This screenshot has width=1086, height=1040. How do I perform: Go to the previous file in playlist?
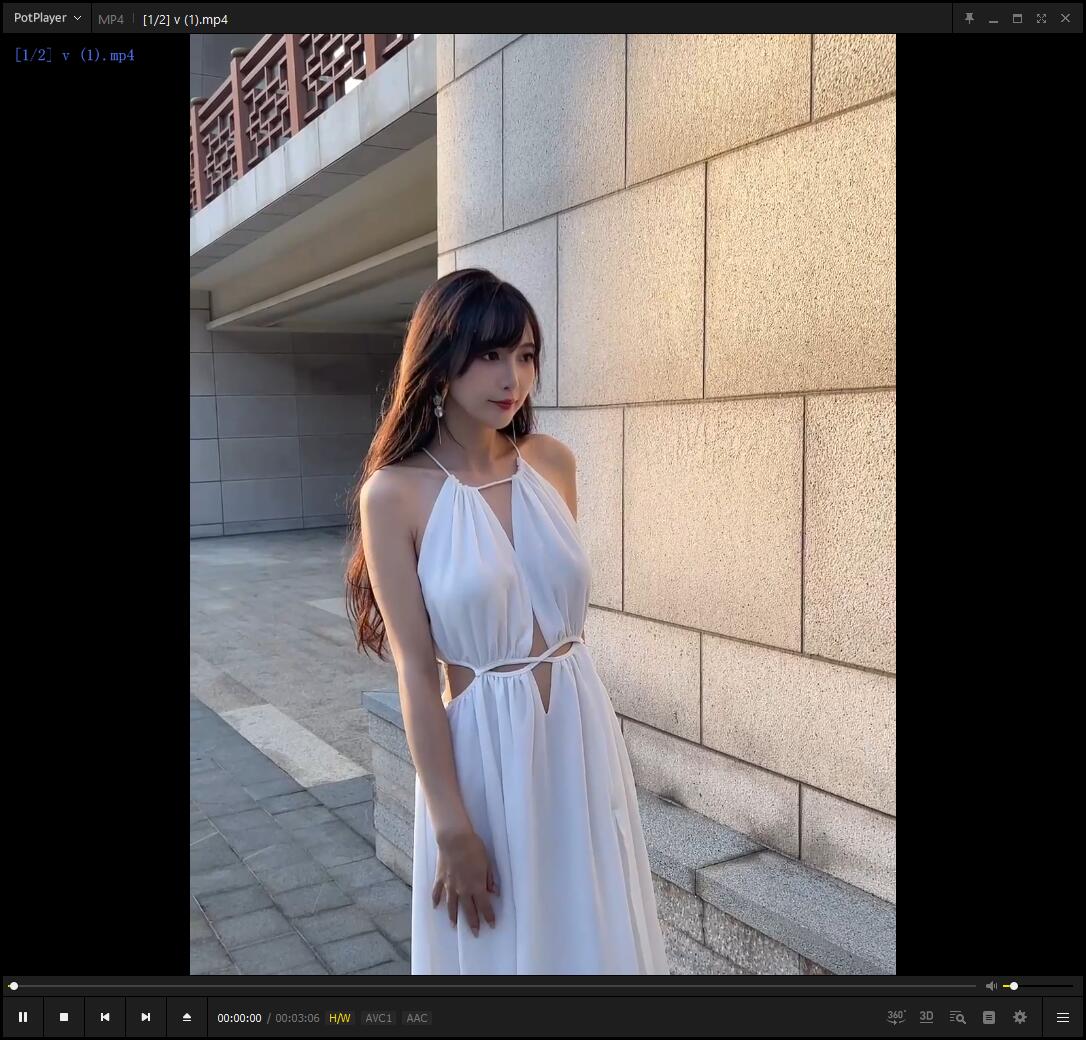pyautogui.click(x=105, y=1016)
